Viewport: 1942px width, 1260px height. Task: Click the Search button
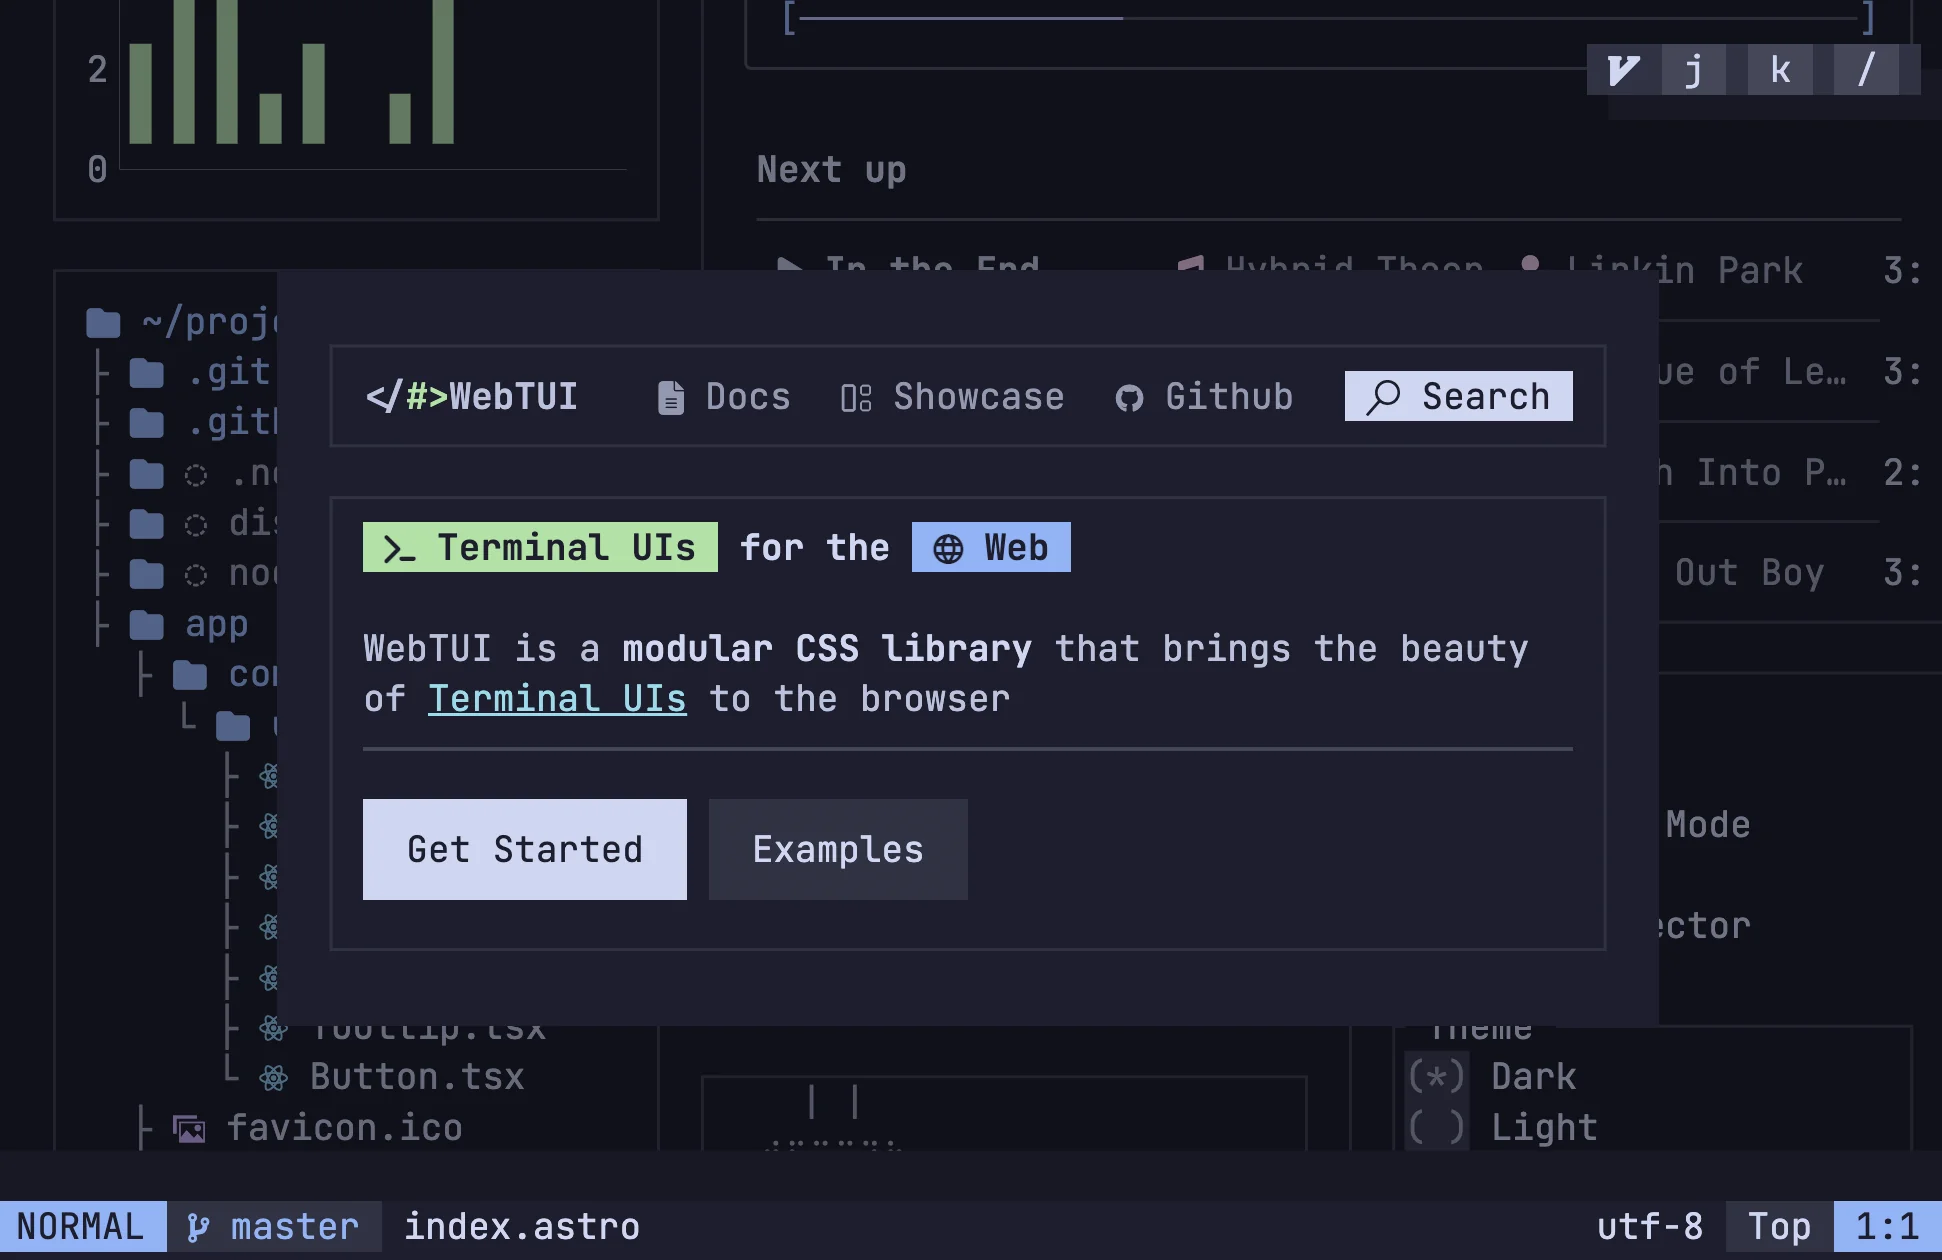[1458, 396]
